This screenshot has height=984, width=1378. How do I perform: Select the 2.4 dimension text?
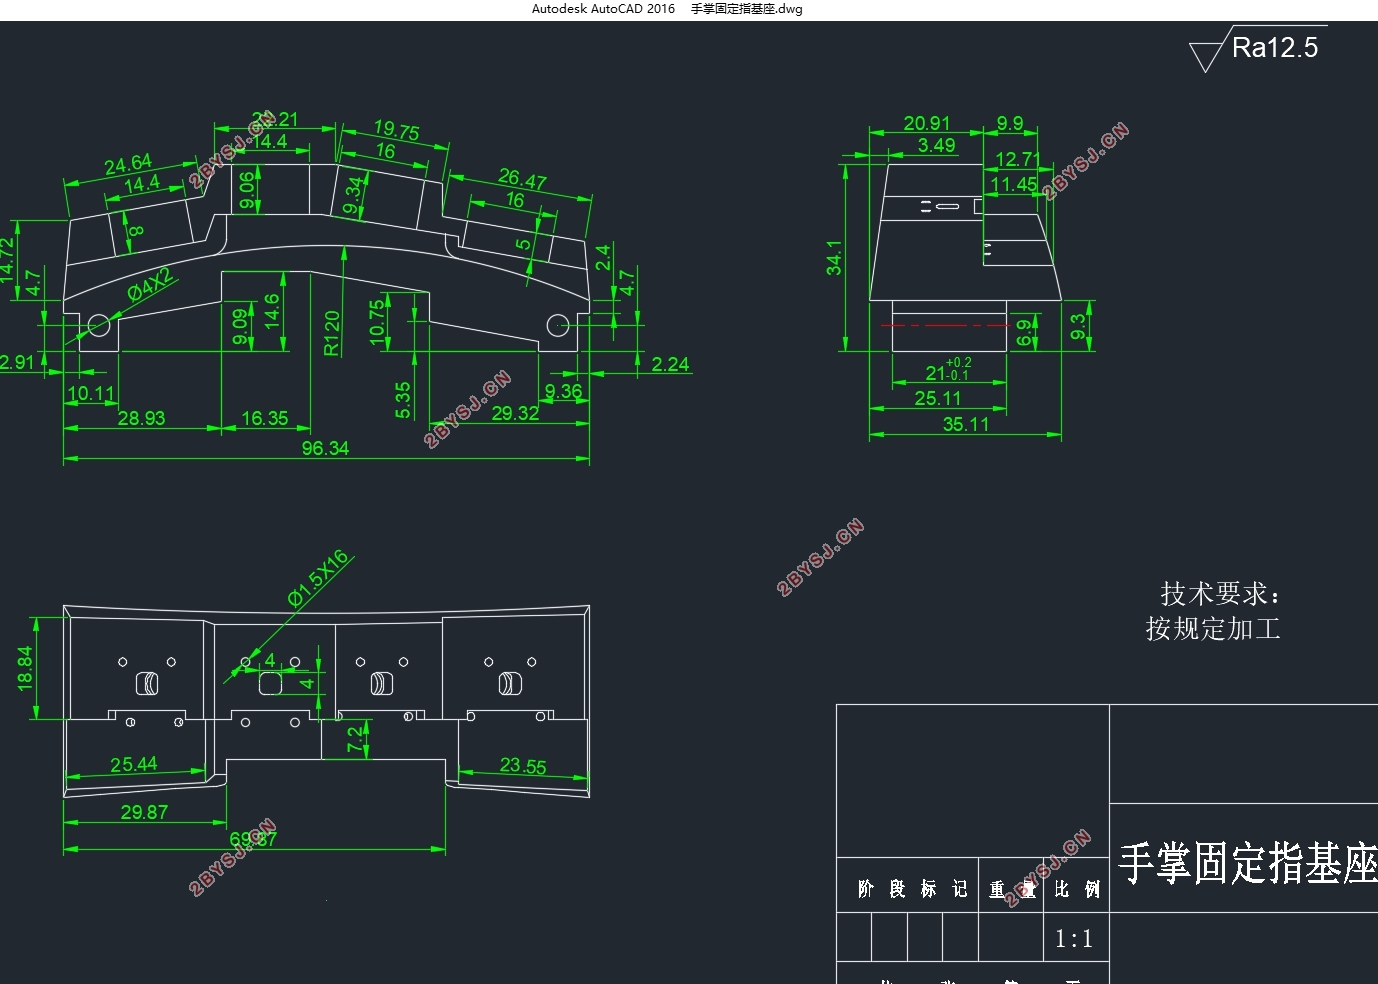tap(603, 257)
